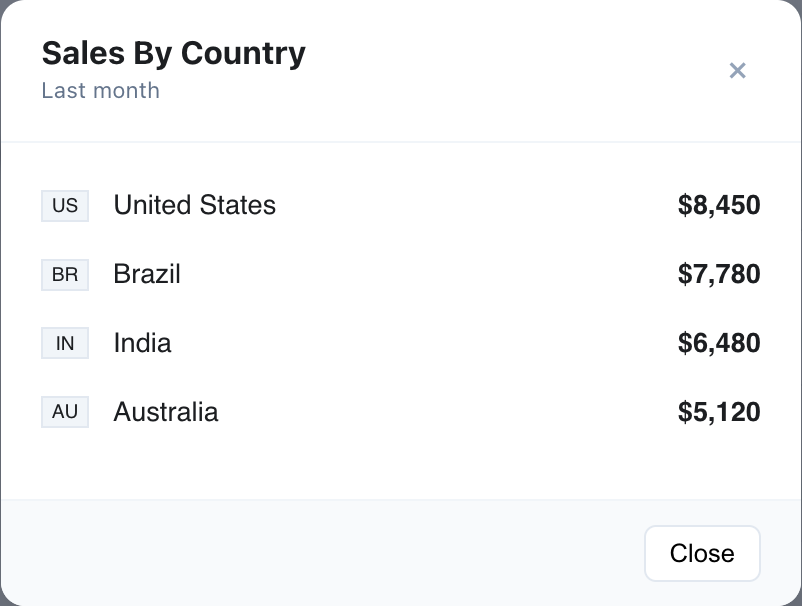Click the Australia country name text

(166, 412)
